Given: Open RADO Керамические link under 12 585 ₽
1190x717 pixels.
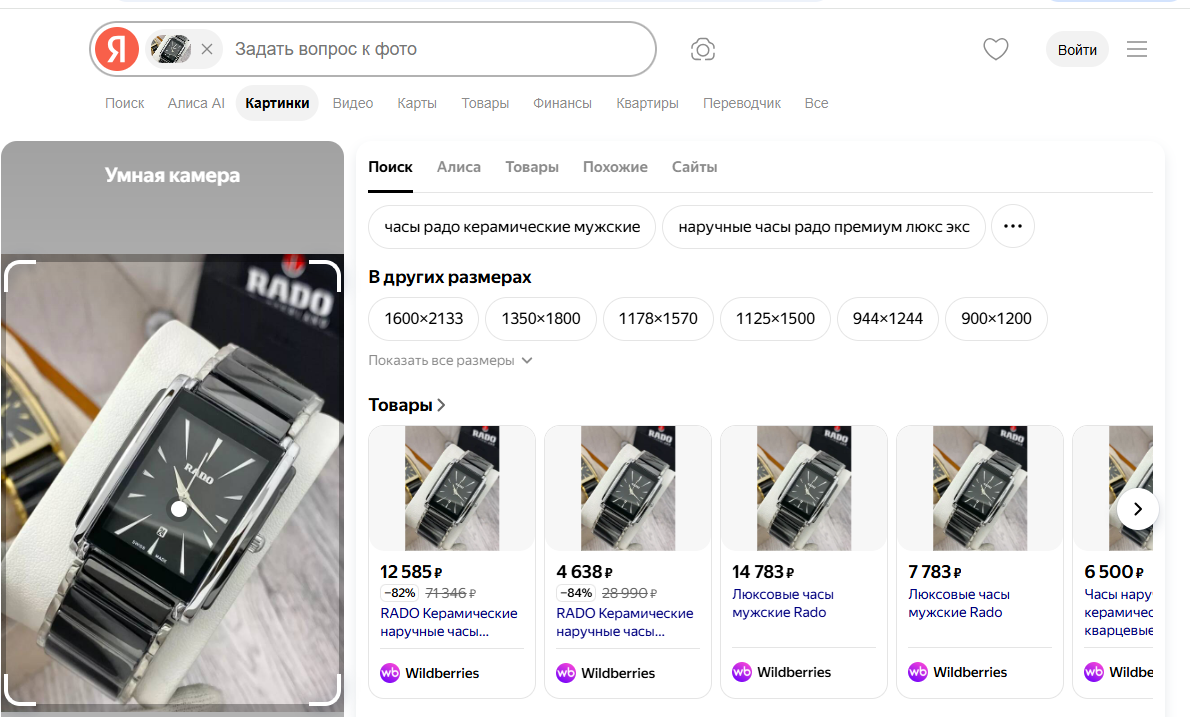Looking at the screenshot, I should tap(449, 622).
